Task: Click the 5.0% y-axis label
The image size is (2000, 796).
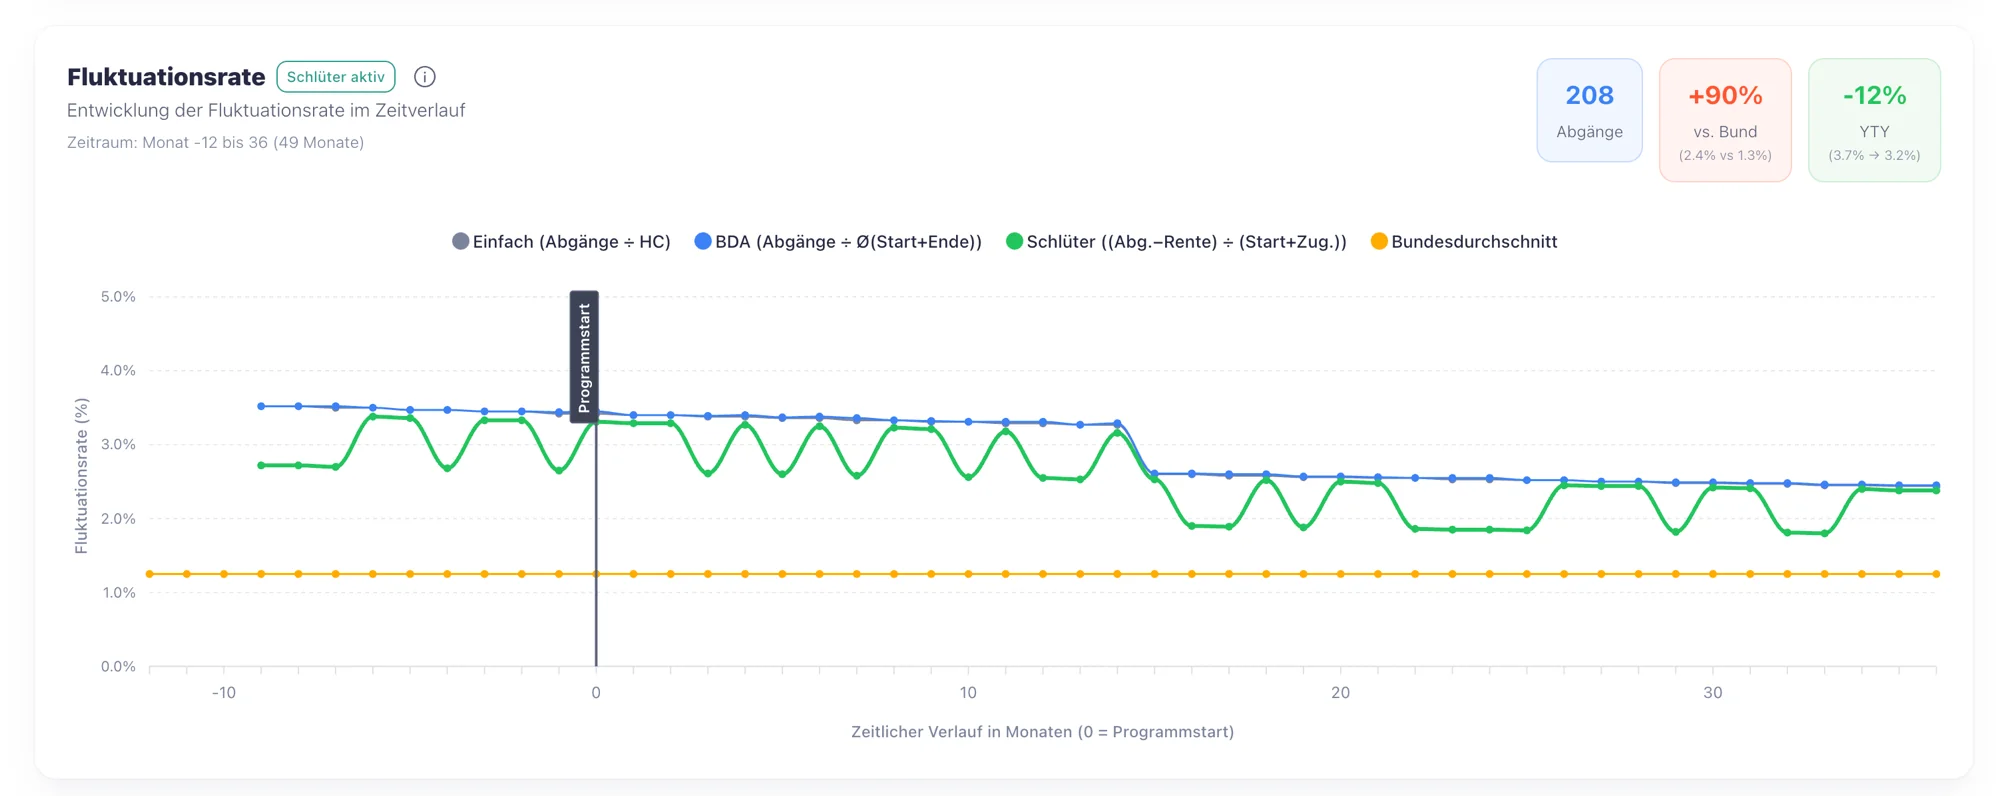Action: click(x=118, y=297)
